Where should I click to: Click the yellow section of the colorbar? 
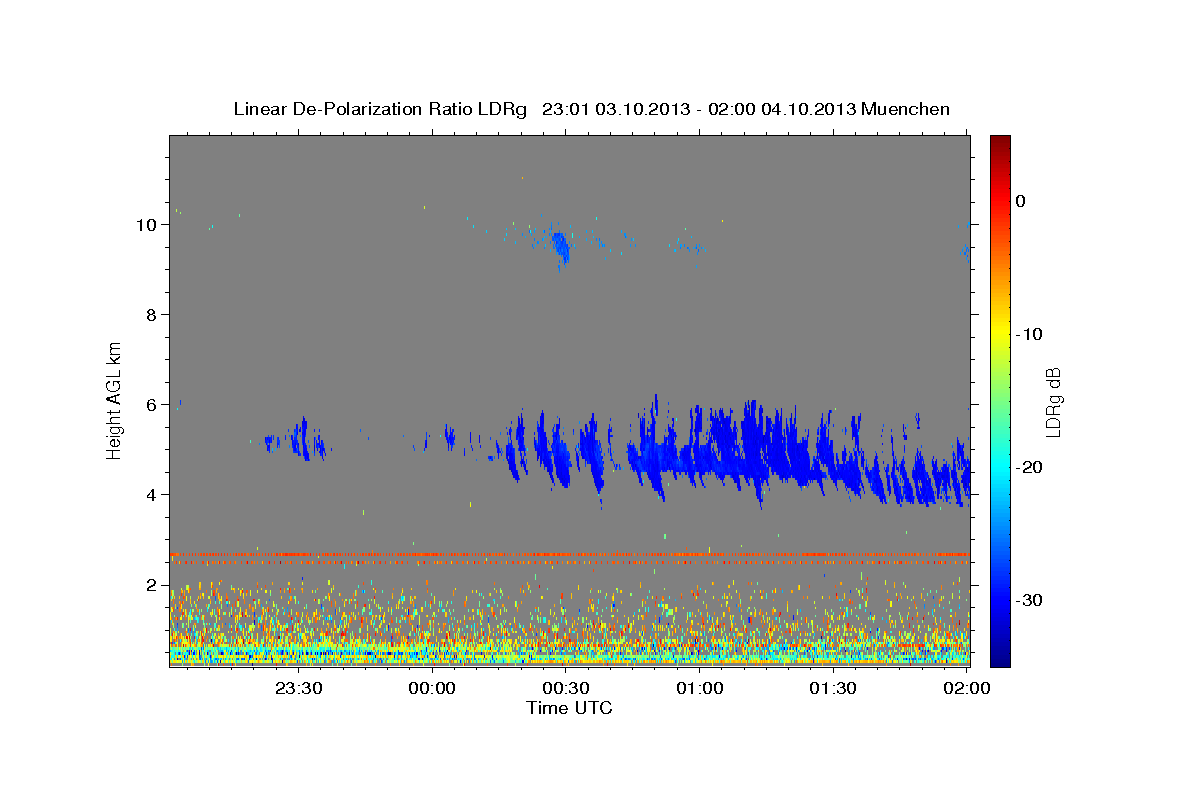pyautogui.click(x=1000, y=330)
